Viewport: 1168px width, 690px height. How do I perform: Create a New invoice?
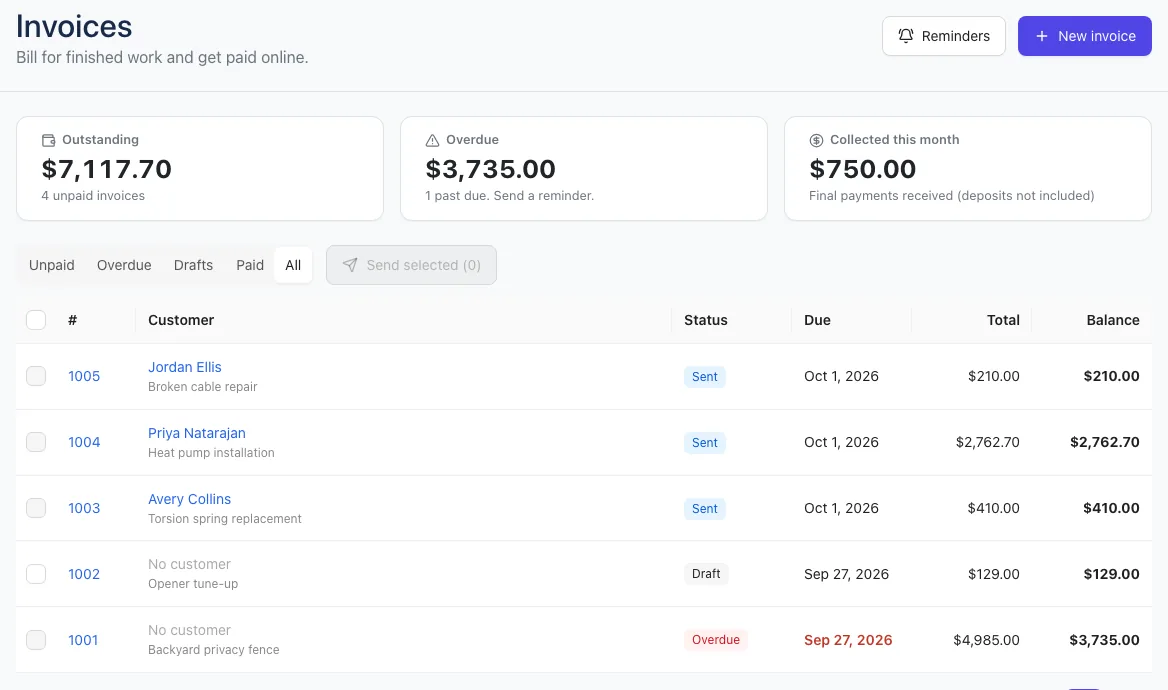[1085, 36]
